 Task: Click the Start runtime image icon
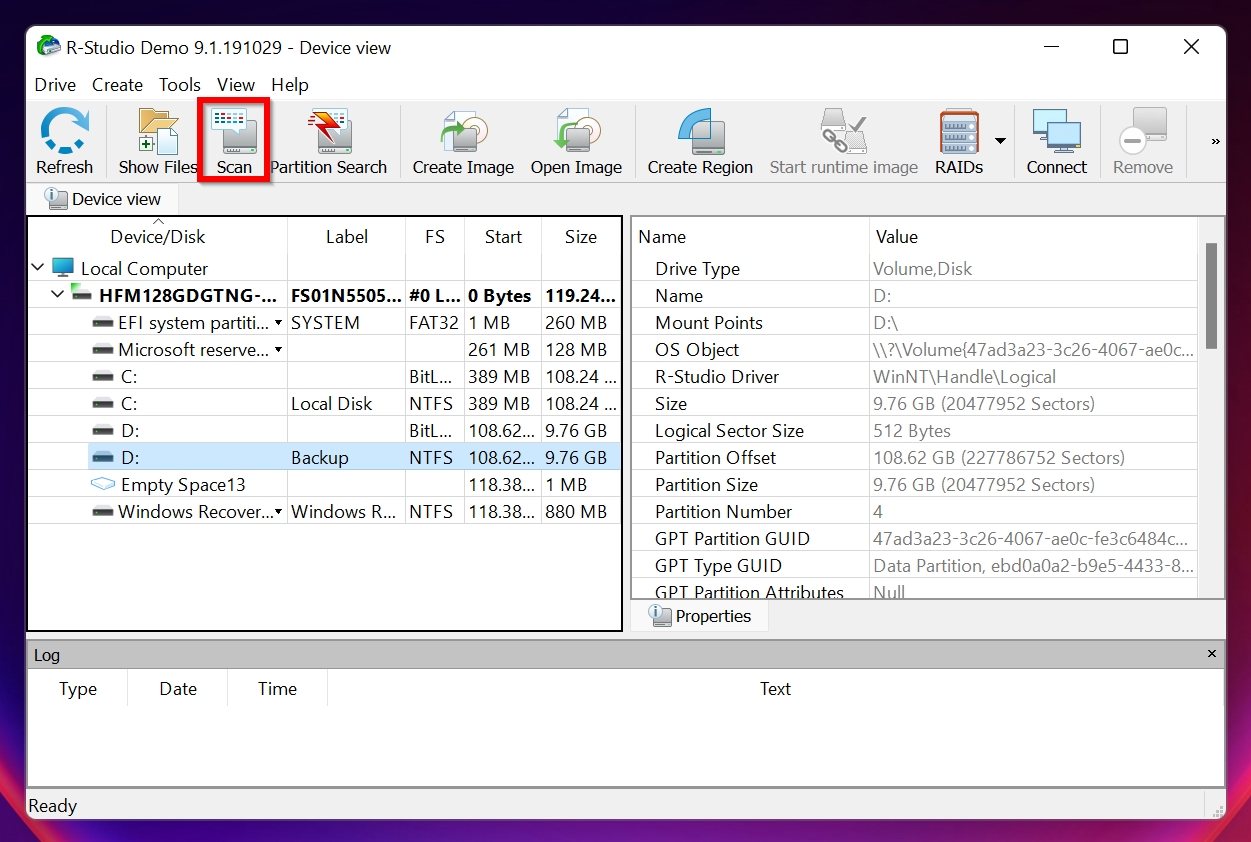(x=843, y=142)
